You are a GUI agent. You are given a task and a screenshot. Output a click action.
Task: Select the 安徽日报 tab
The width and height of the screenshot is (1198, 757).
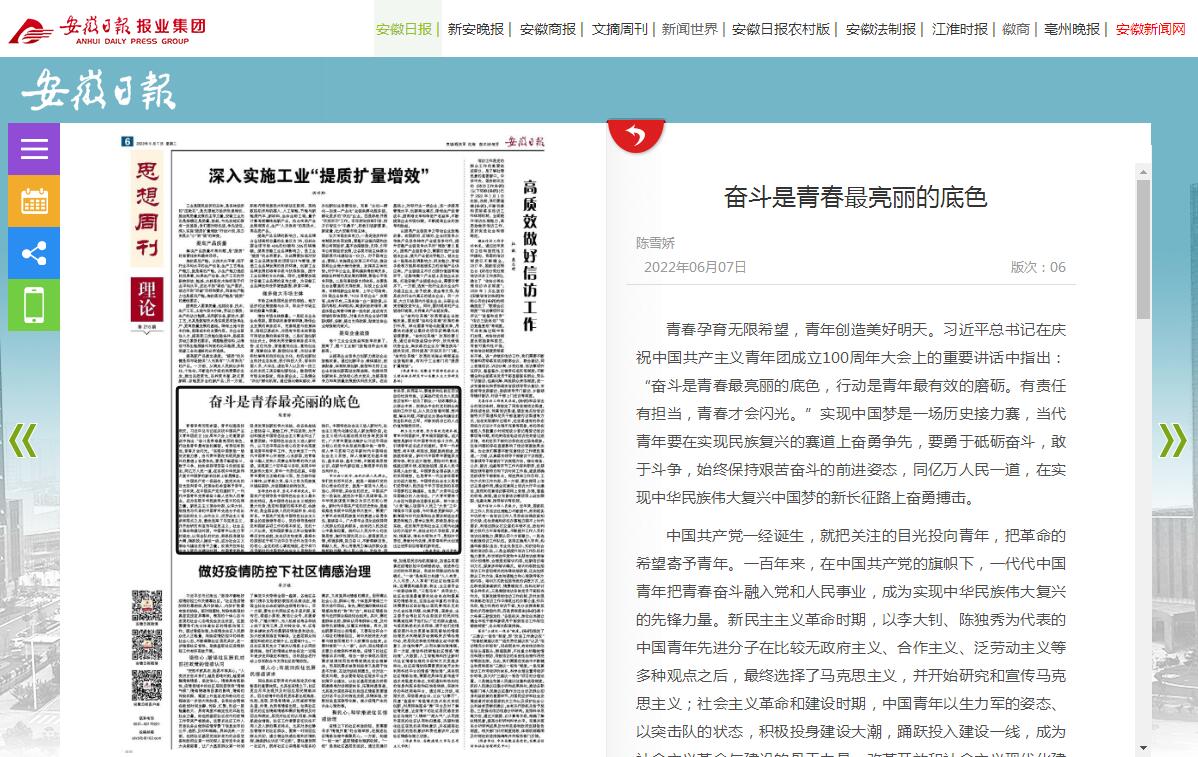[x=404, y=29]
